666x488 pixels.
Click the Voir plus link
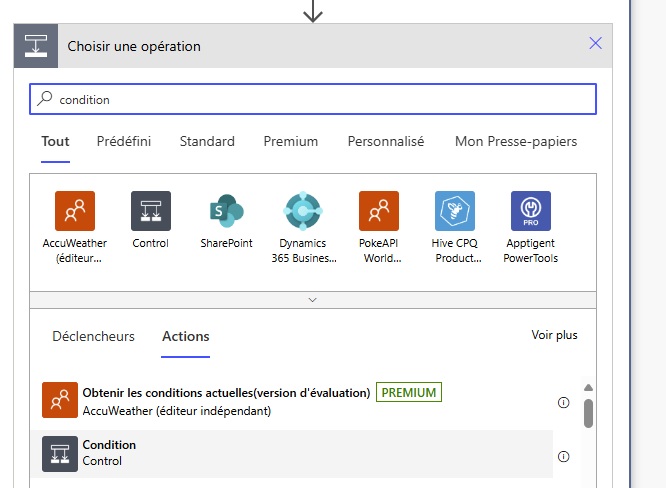554,336
